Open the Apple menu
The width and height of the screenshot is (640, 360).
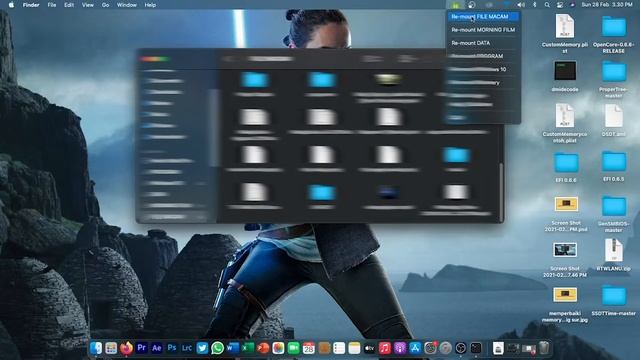click(x=11, y=5)
